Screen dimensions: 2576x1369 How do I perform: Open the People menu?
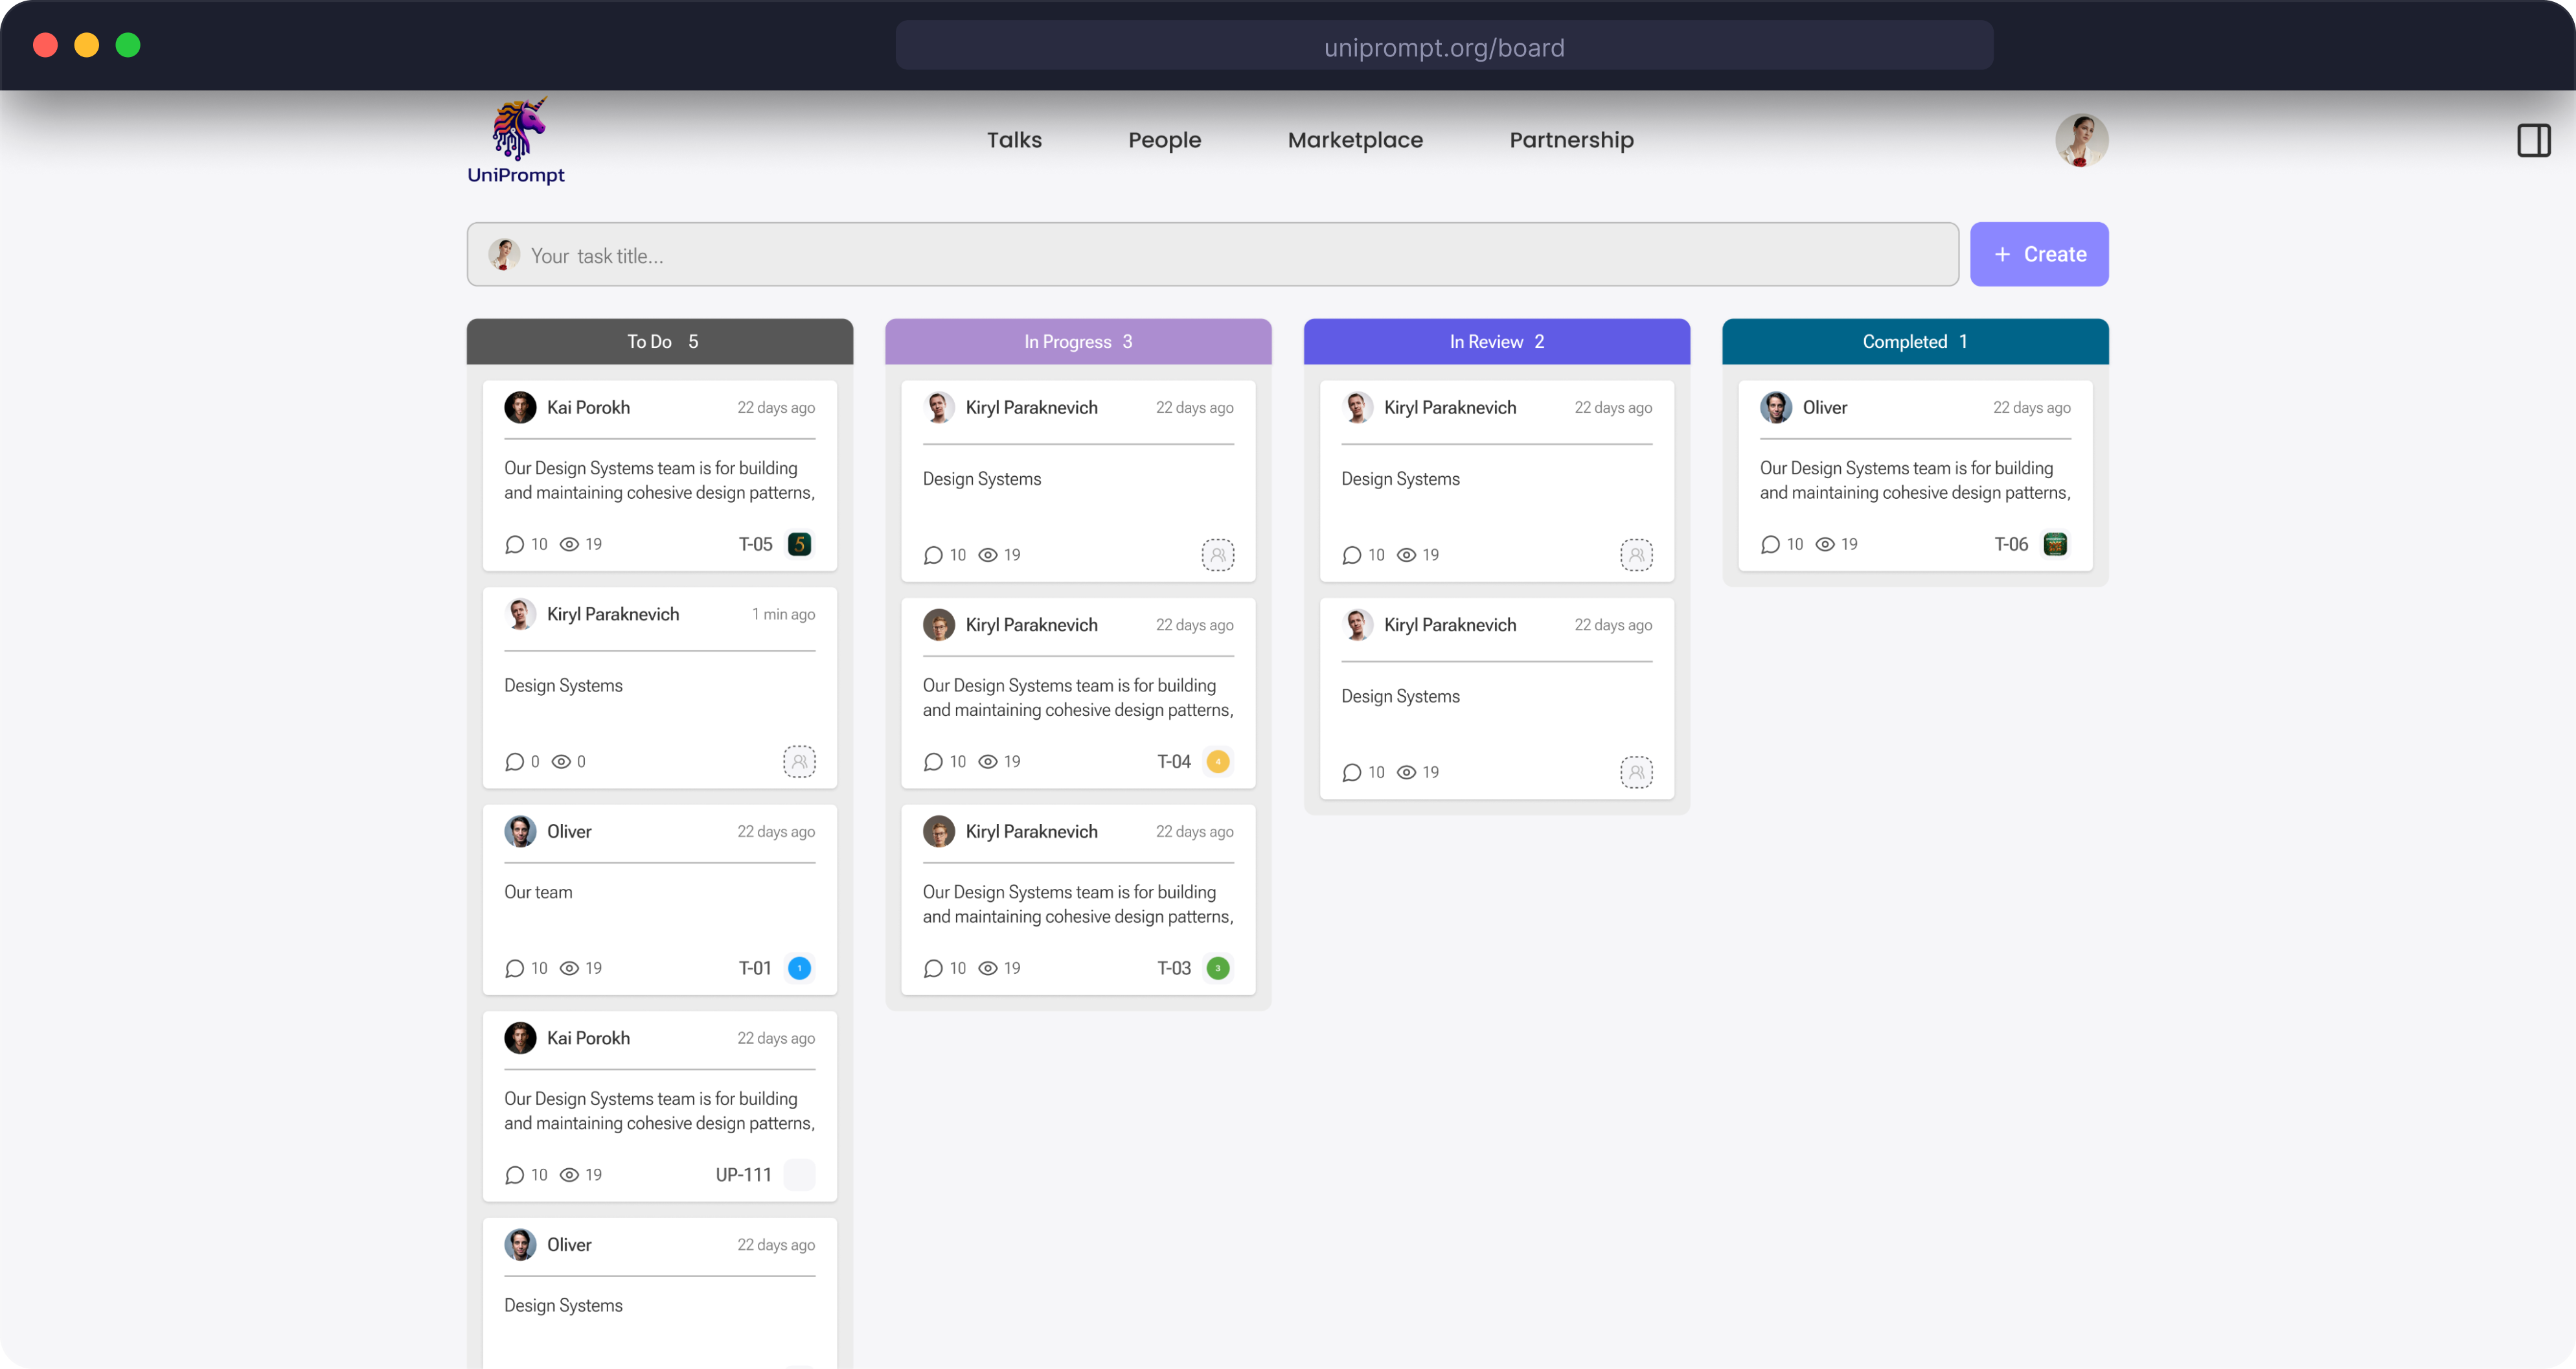(x=1164, y=140)
